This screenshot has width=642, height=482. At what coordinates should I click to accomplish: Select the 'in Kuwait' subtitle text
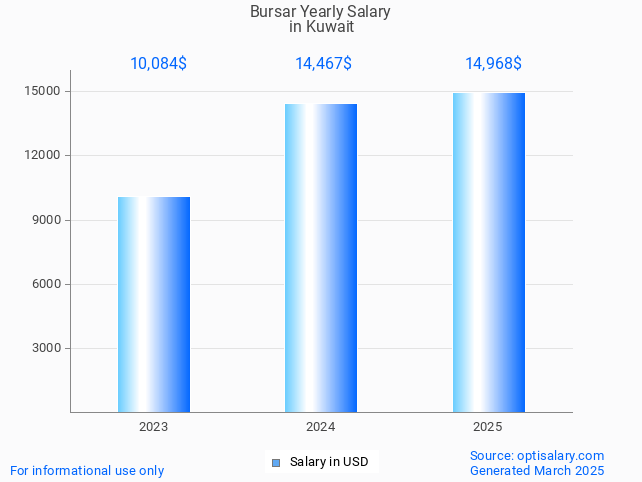click(321, 27)
